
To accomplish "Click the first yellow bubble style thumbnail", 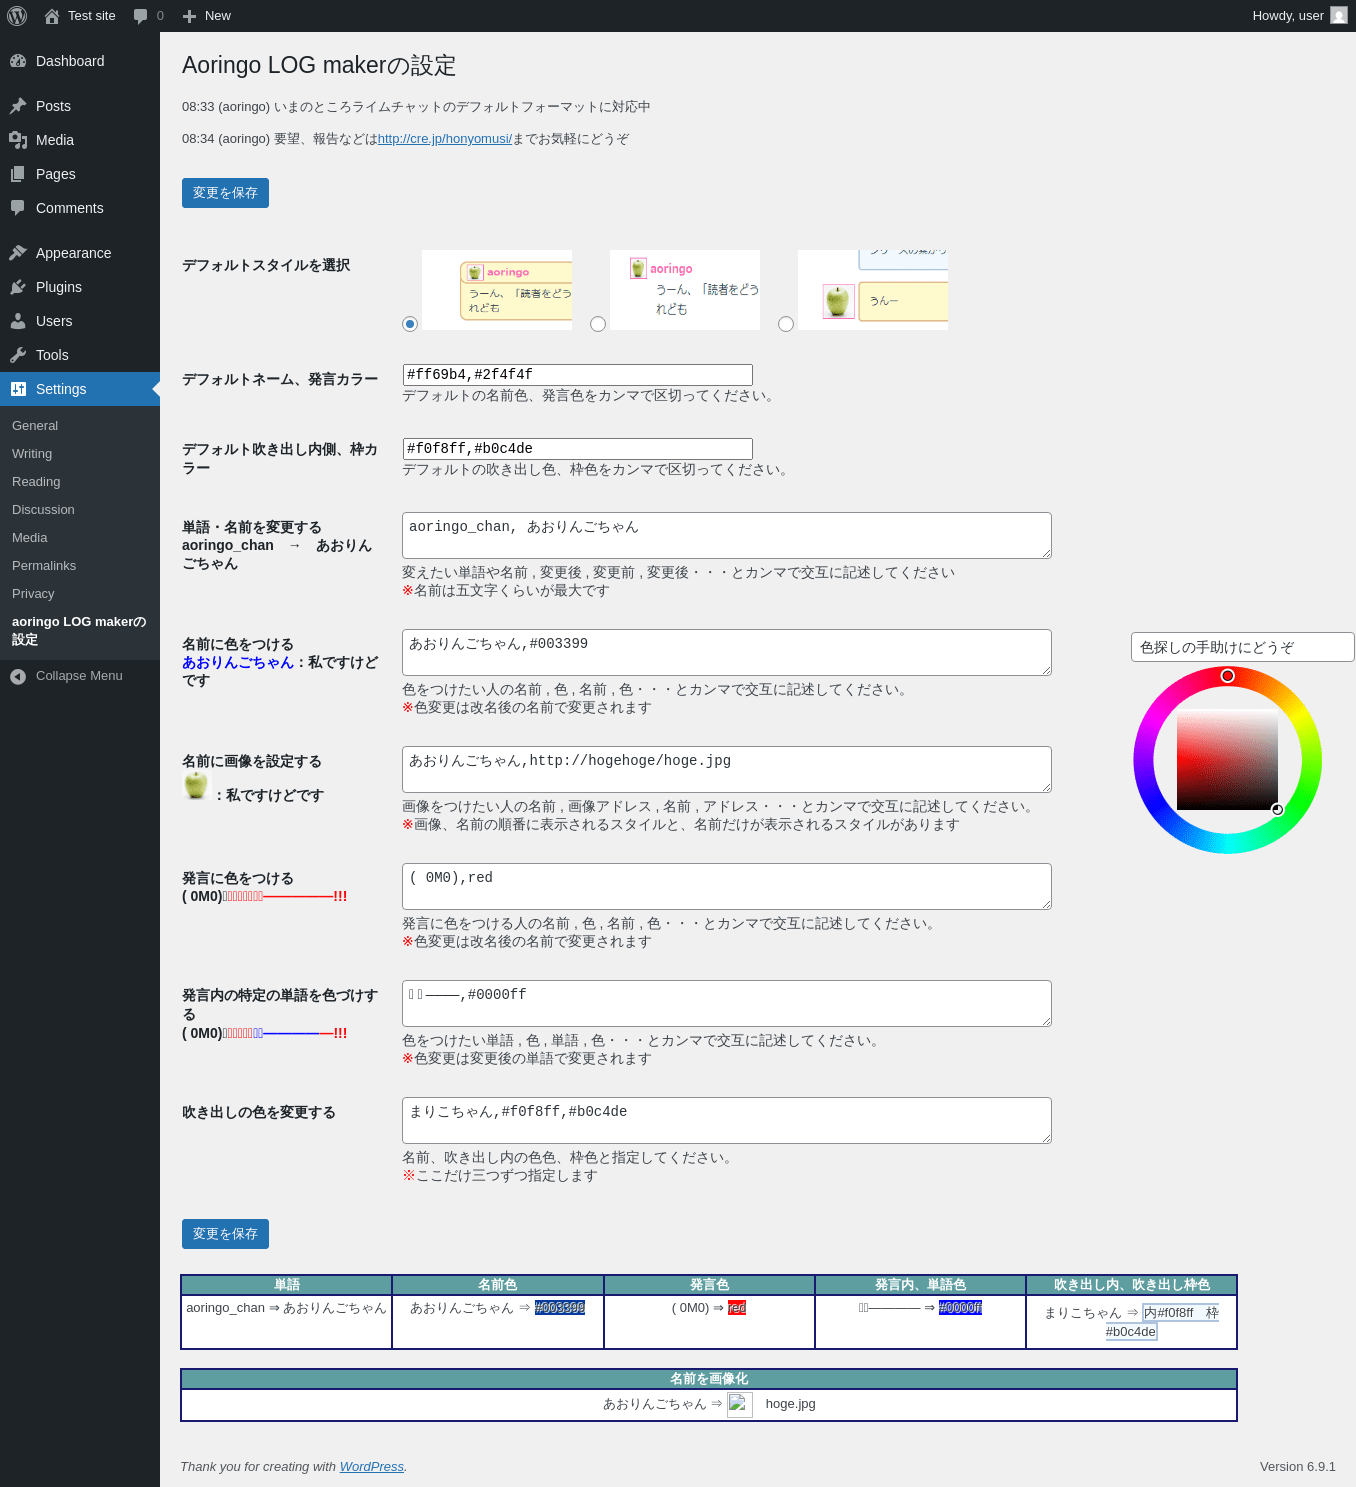I will [497, 290].
